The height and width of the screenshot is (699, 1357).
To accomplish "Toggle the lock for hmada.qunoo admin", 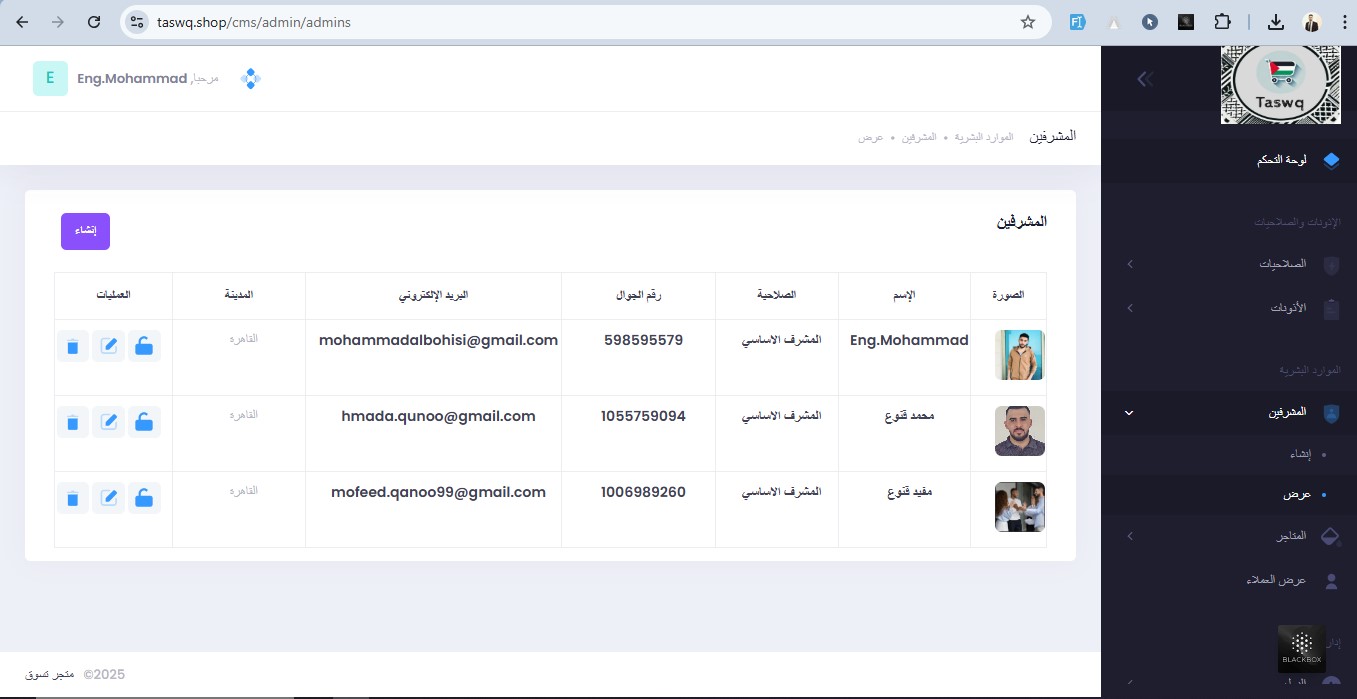I will click(x=144, y=422).
